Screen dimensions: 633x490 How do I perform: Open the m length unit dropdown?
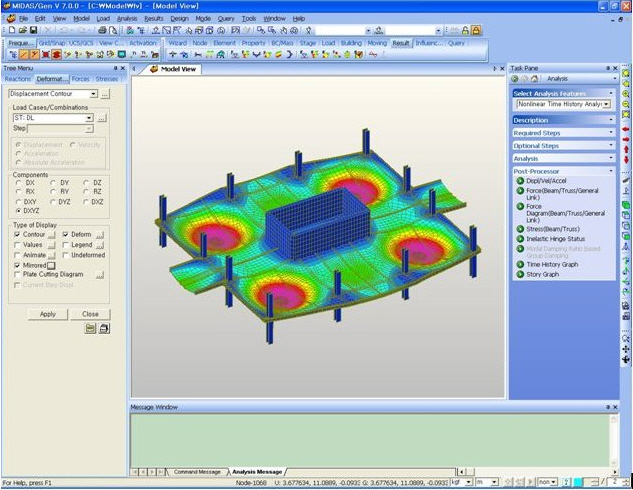494,482
